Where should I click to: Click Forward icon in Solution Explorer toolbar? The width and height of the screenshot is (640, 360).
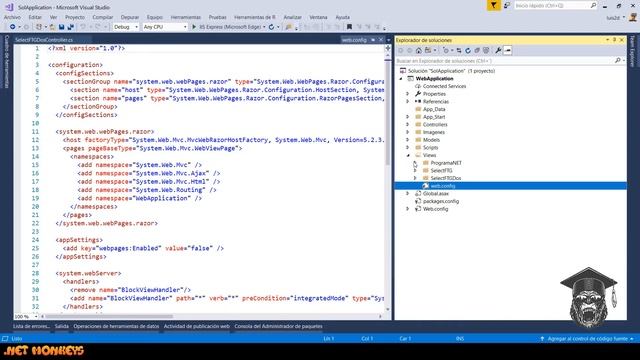tap(409, 50)
